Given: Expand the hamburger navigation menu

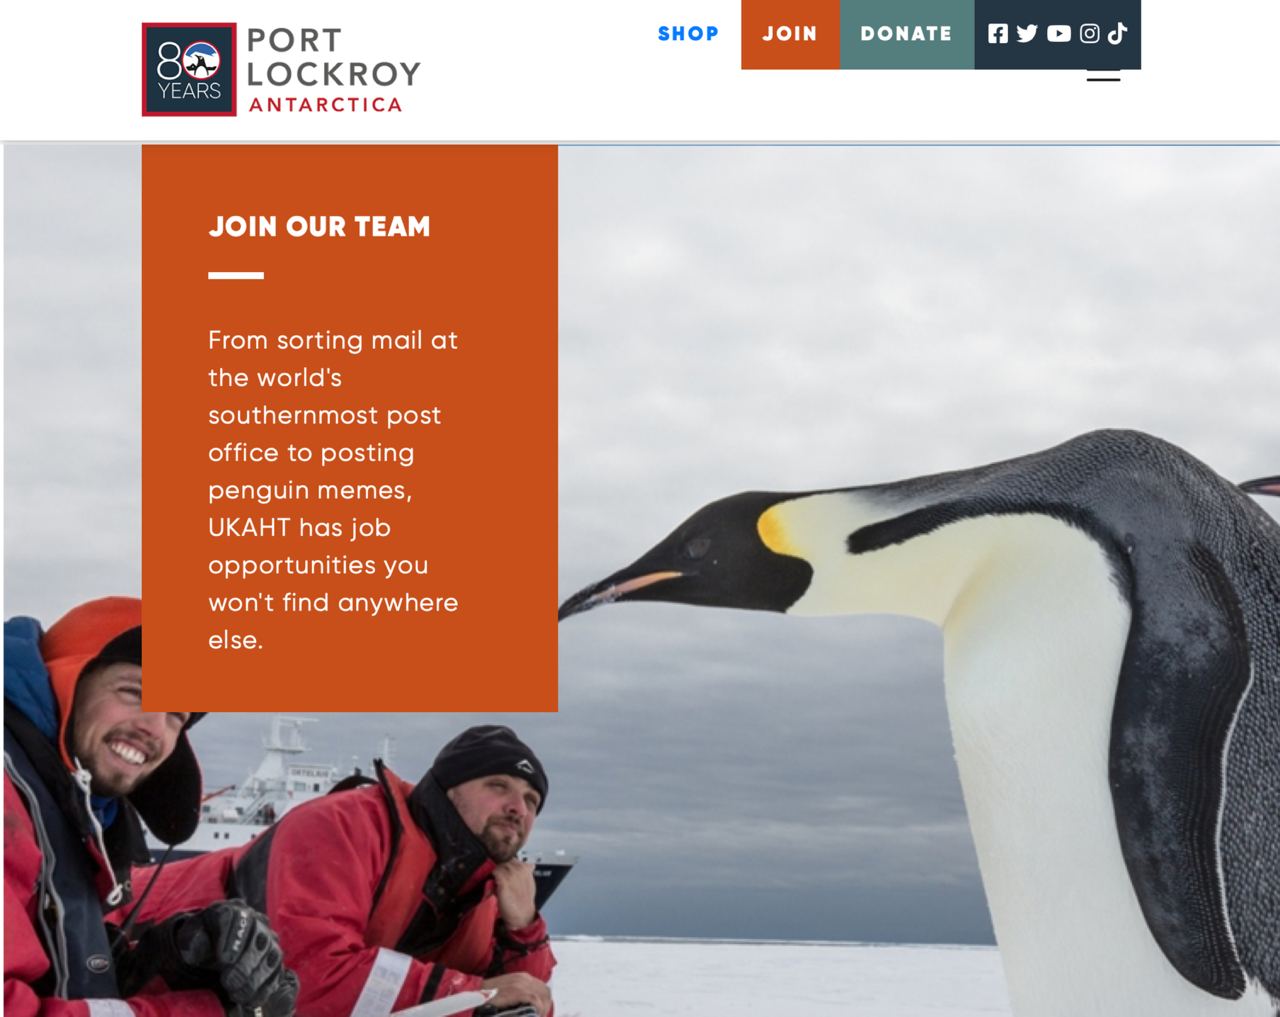Looking at the screenshot, I should point(1103,75).
